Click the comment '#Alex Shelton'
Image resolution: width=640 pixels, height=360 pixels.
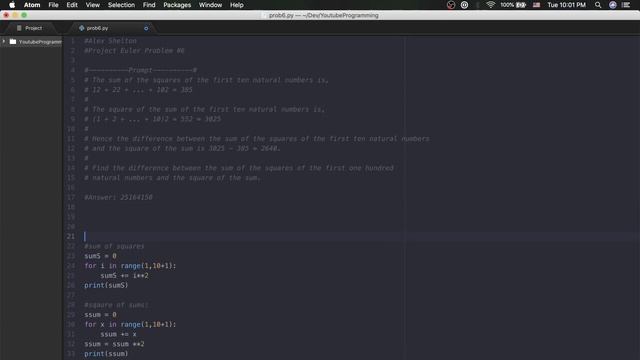[110, 41]
